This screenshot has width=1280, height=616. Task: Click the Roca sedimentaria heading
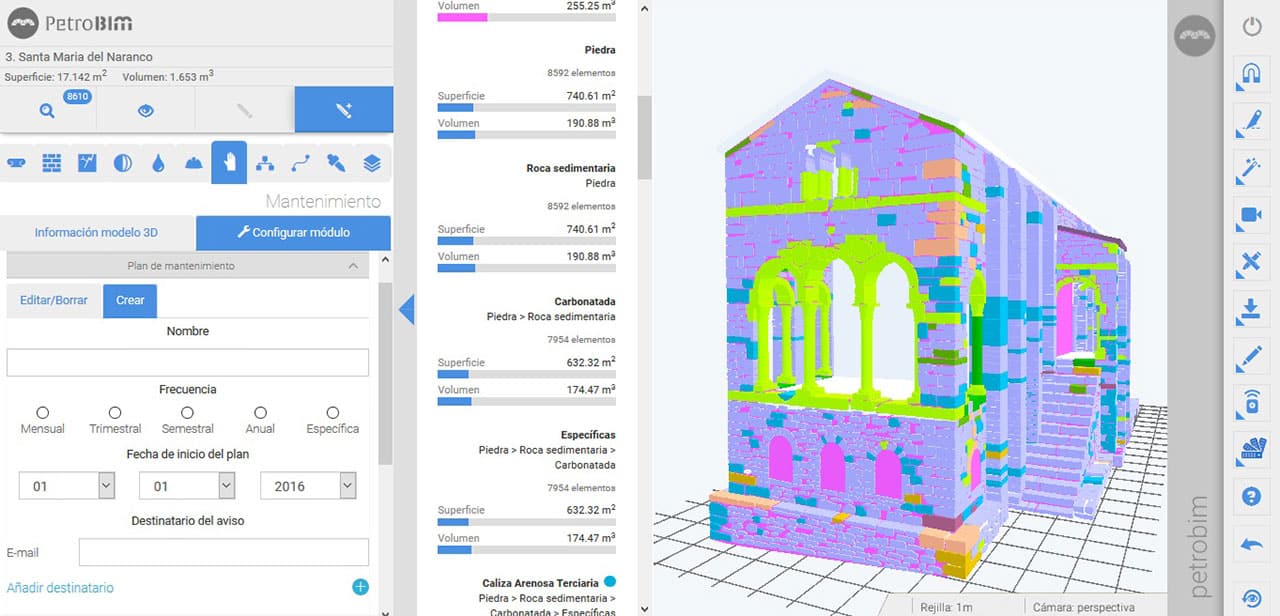tap(571, 168)
